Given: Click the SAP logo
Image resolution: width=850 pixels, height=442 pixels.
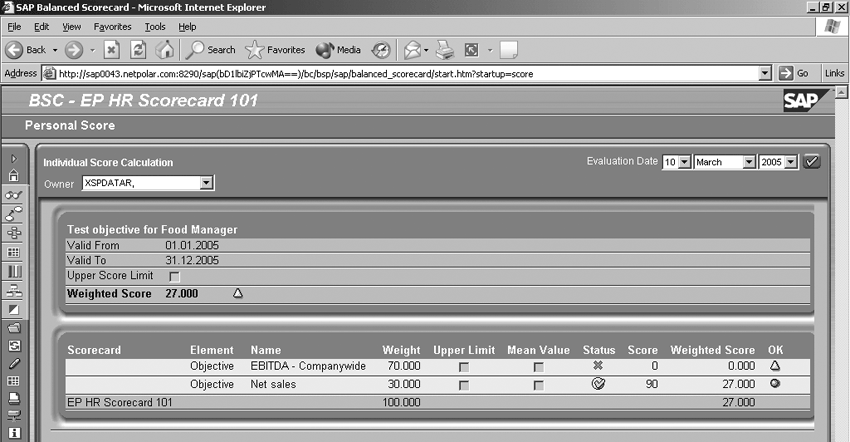Looking at the screenshot, I should coord(804,100).
